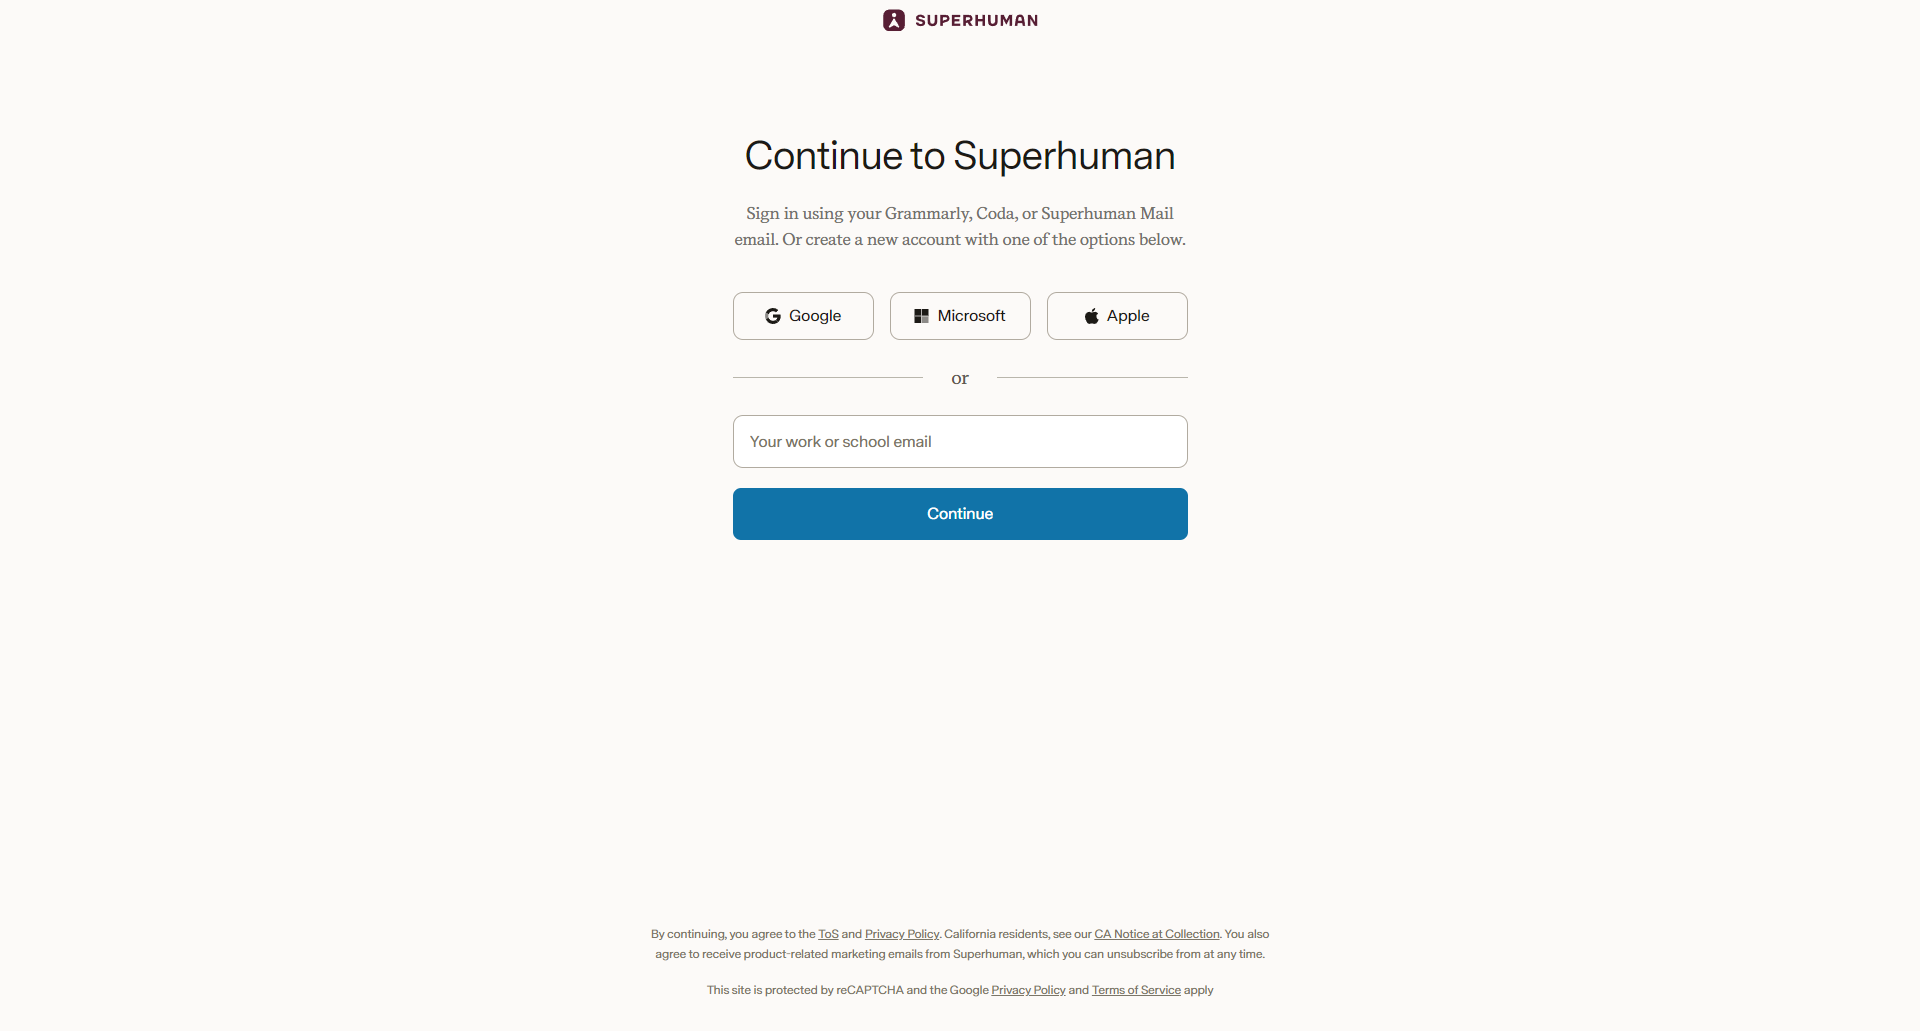The width and height of the screenshot is (1920, 1031).
Task: Click the person icon in the maroon badge
Action: click(893, 20)
